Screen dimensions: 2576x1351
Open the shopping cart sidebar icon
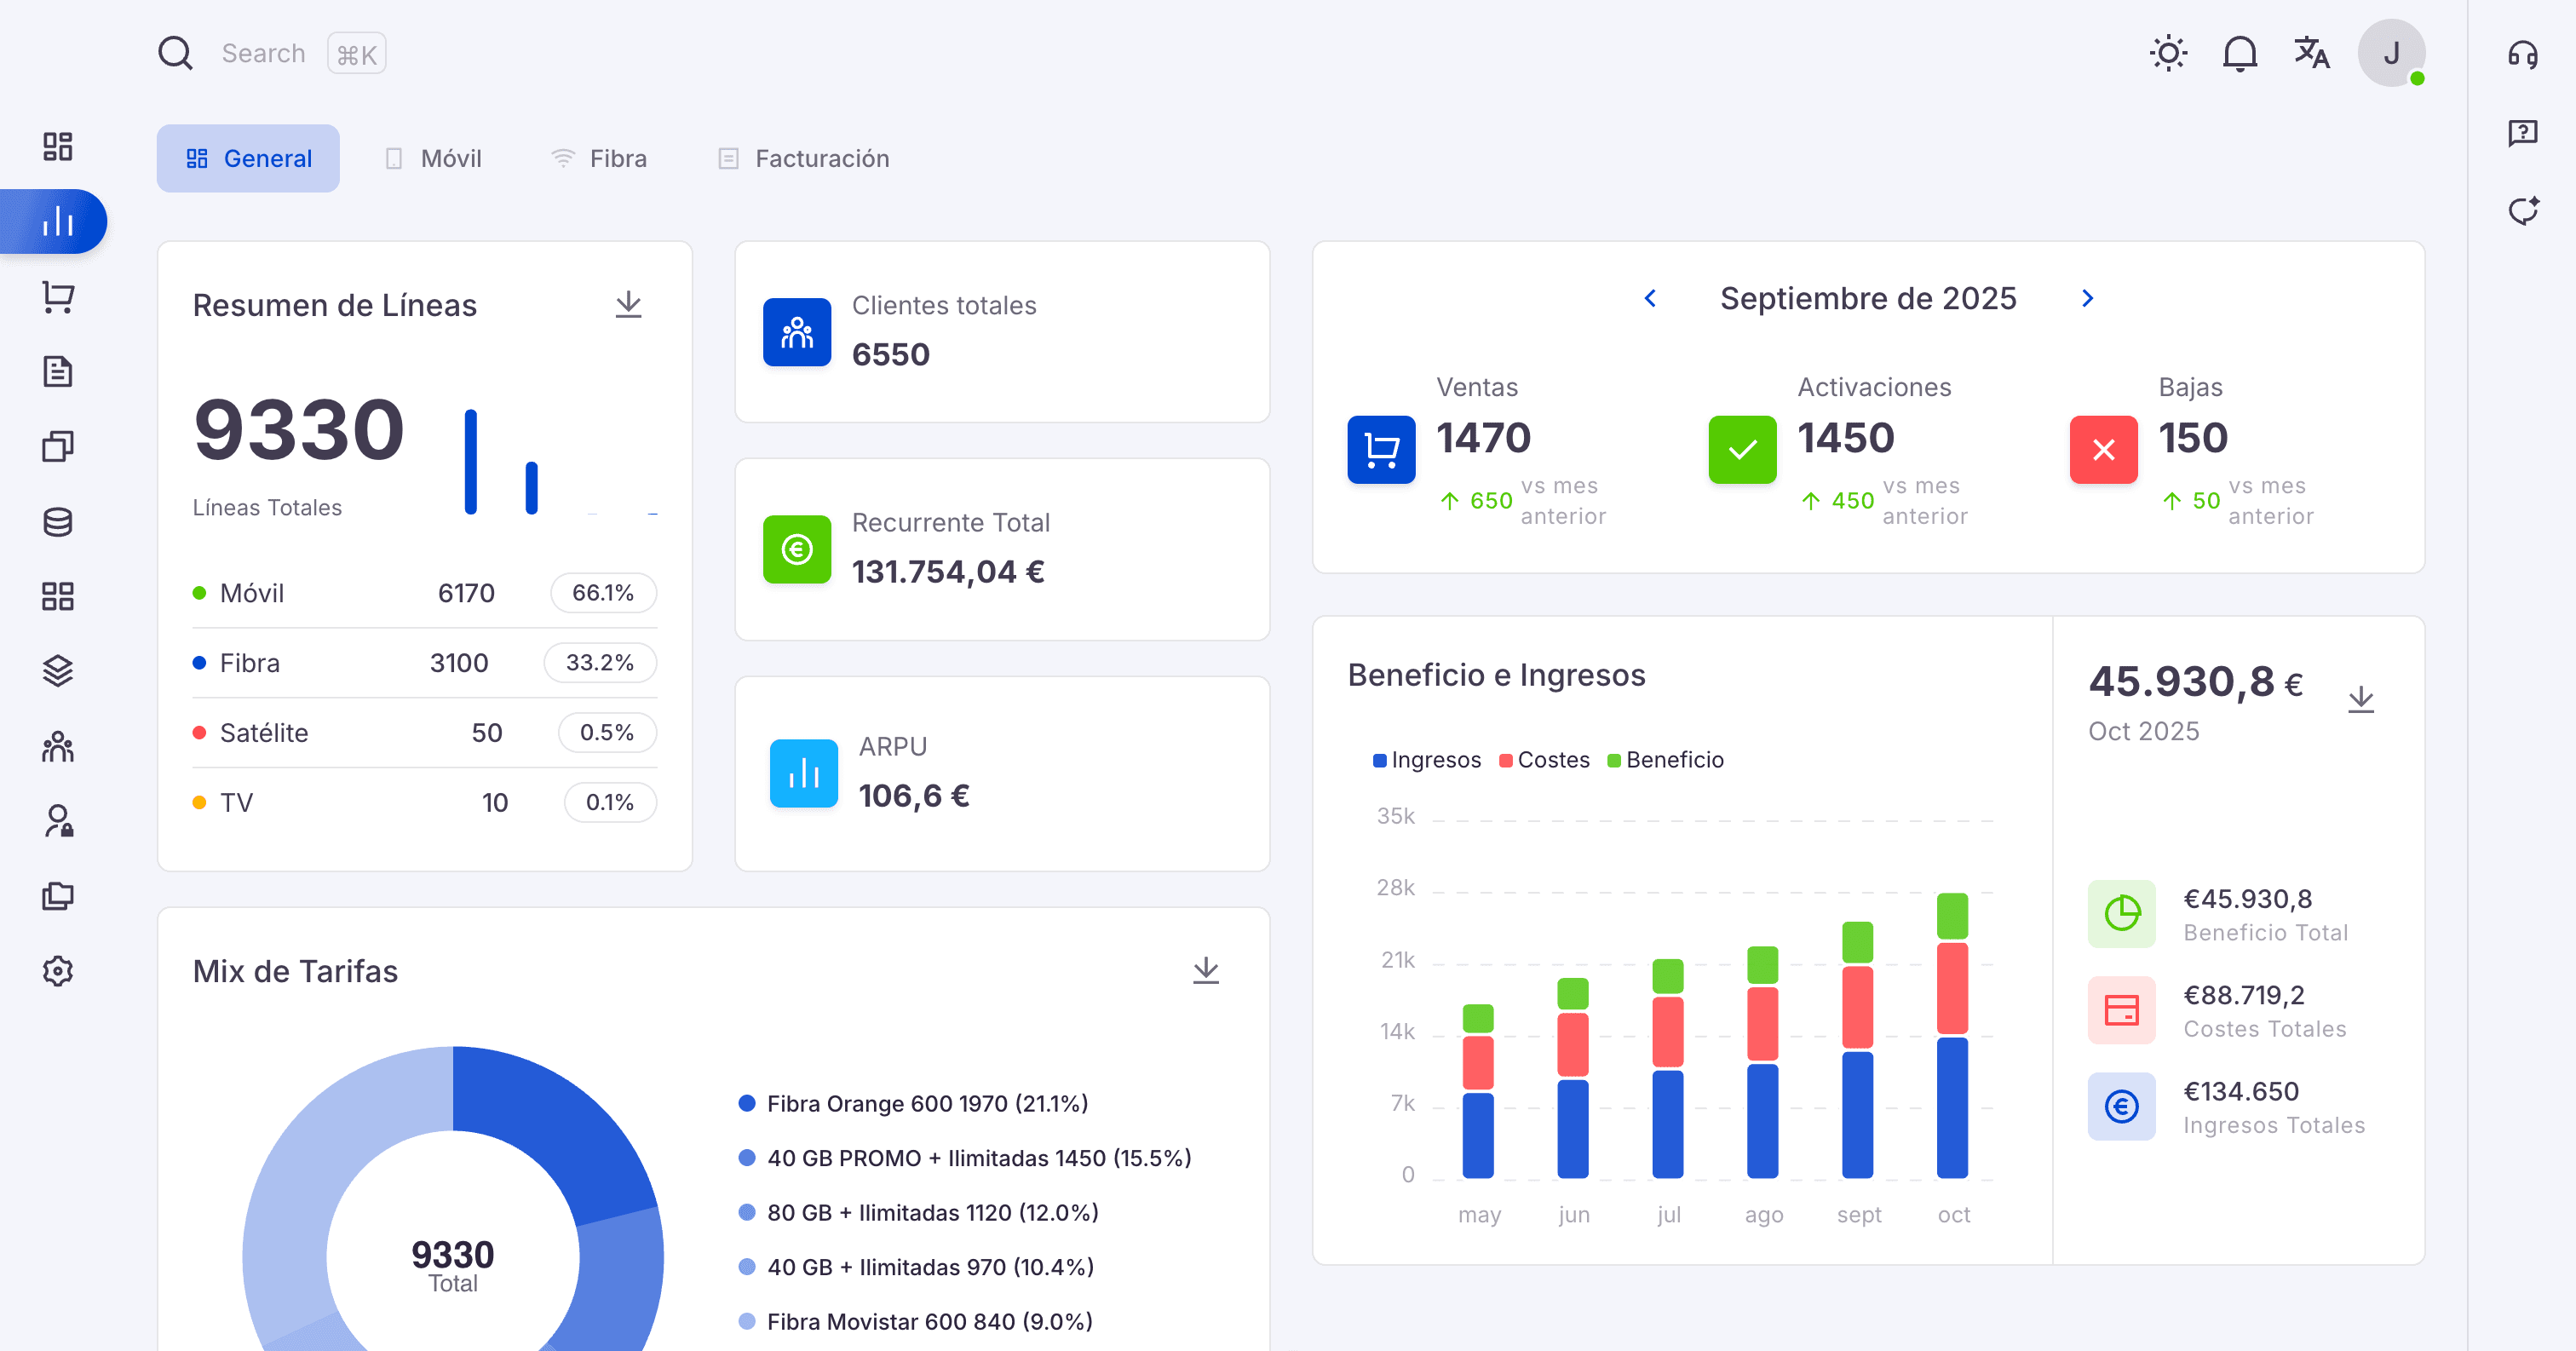coord(58,297)
